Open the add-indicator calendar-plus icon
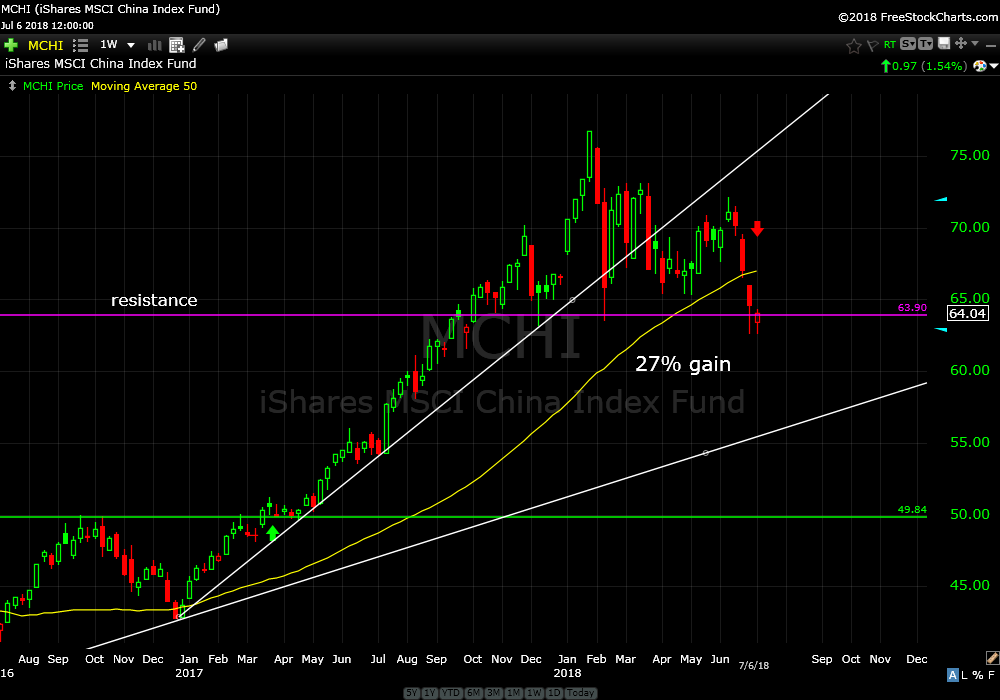Image resolution: width=1000 pixels, height=700 pixels. point(177,45)
